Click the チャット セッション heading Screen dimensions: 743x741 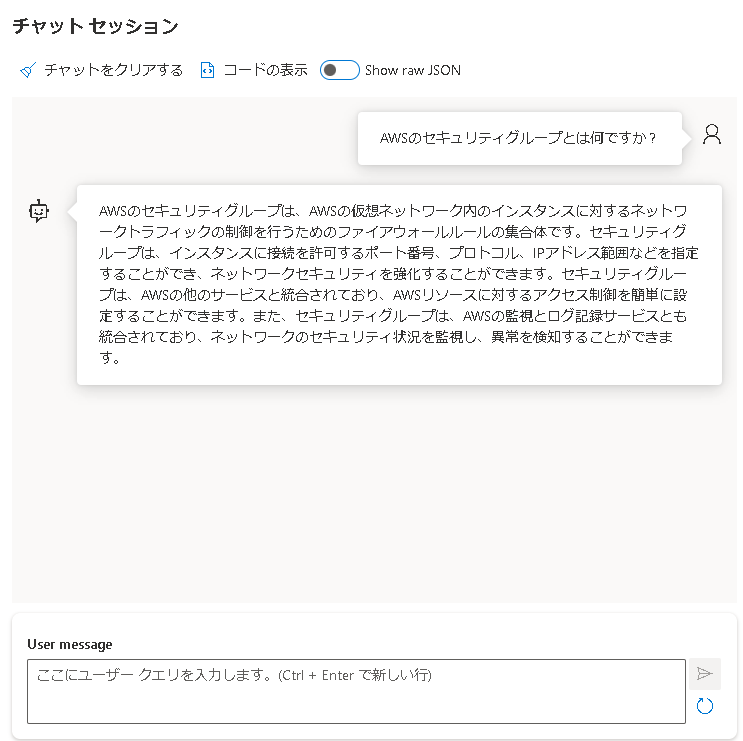[x=95, y=26]
